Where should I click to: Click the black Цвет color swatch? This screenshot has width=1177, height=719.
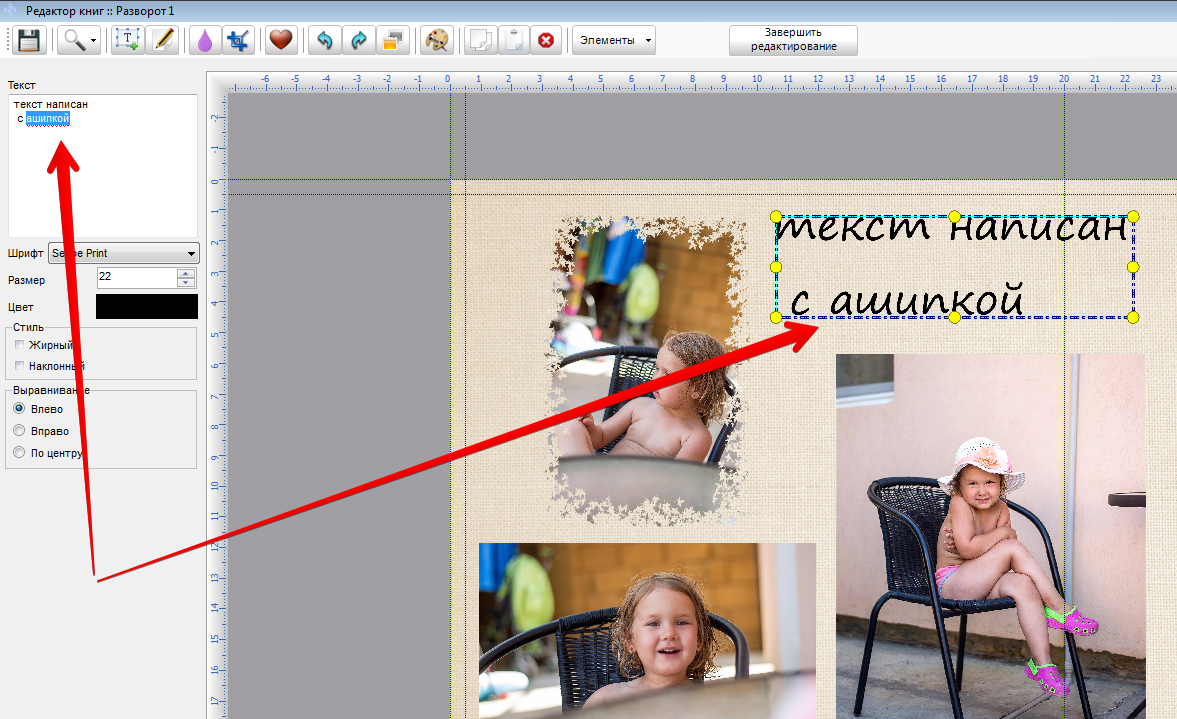[146, 307]
